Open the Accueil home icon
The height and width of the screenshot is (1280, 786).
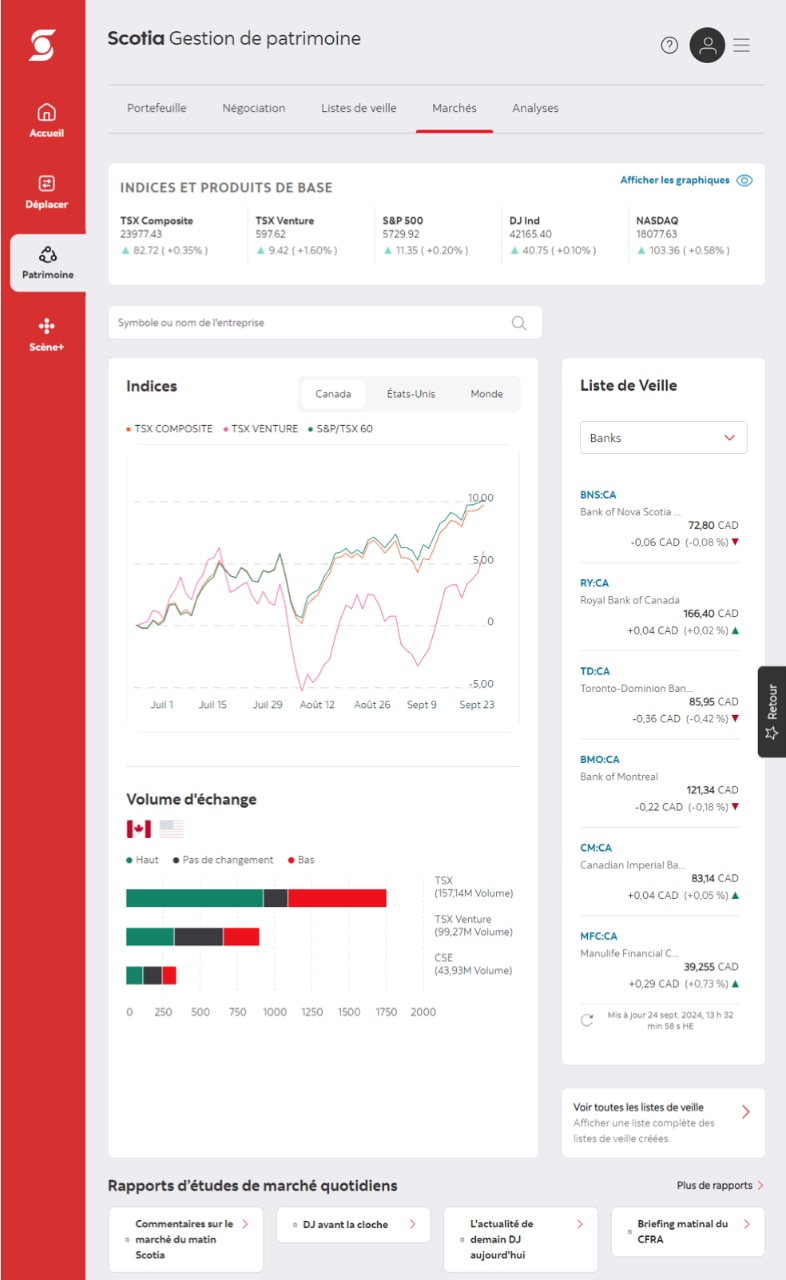(46, 113)
